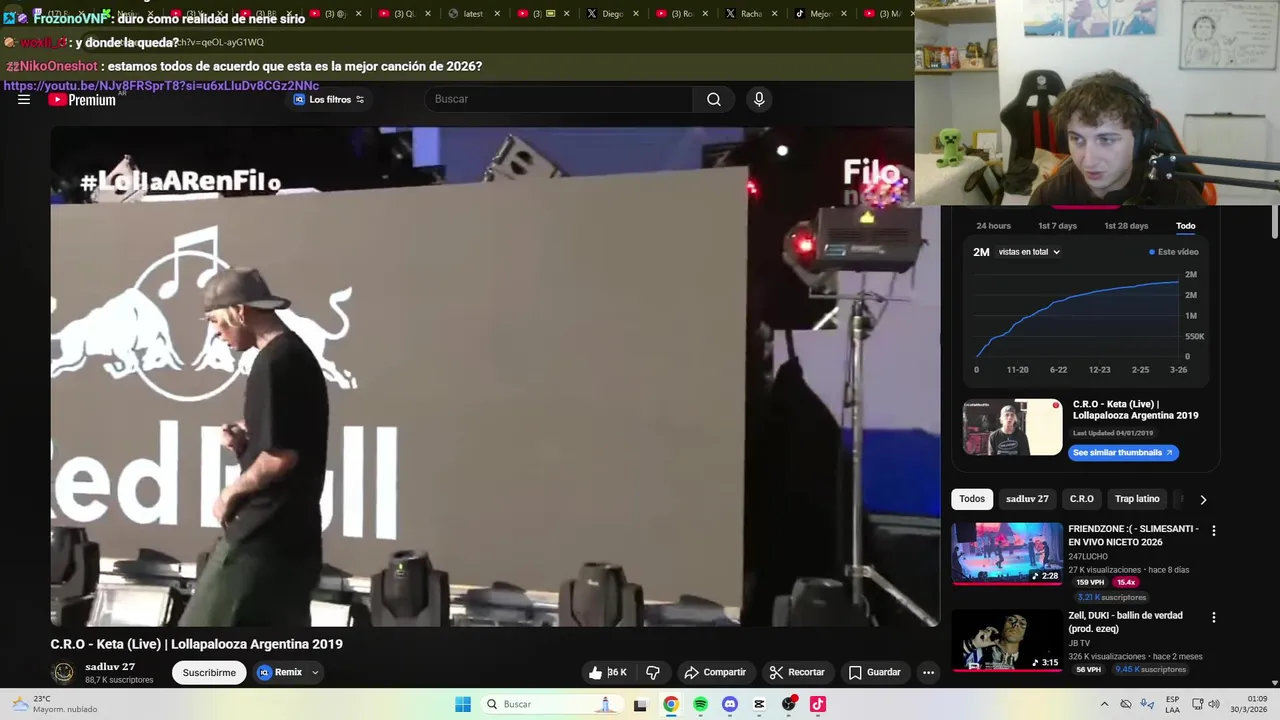The image size is (1280, 720).
Task: Open FRIENDZONE :( - SLIMESANTI video title
Action: pos(1133,535)
